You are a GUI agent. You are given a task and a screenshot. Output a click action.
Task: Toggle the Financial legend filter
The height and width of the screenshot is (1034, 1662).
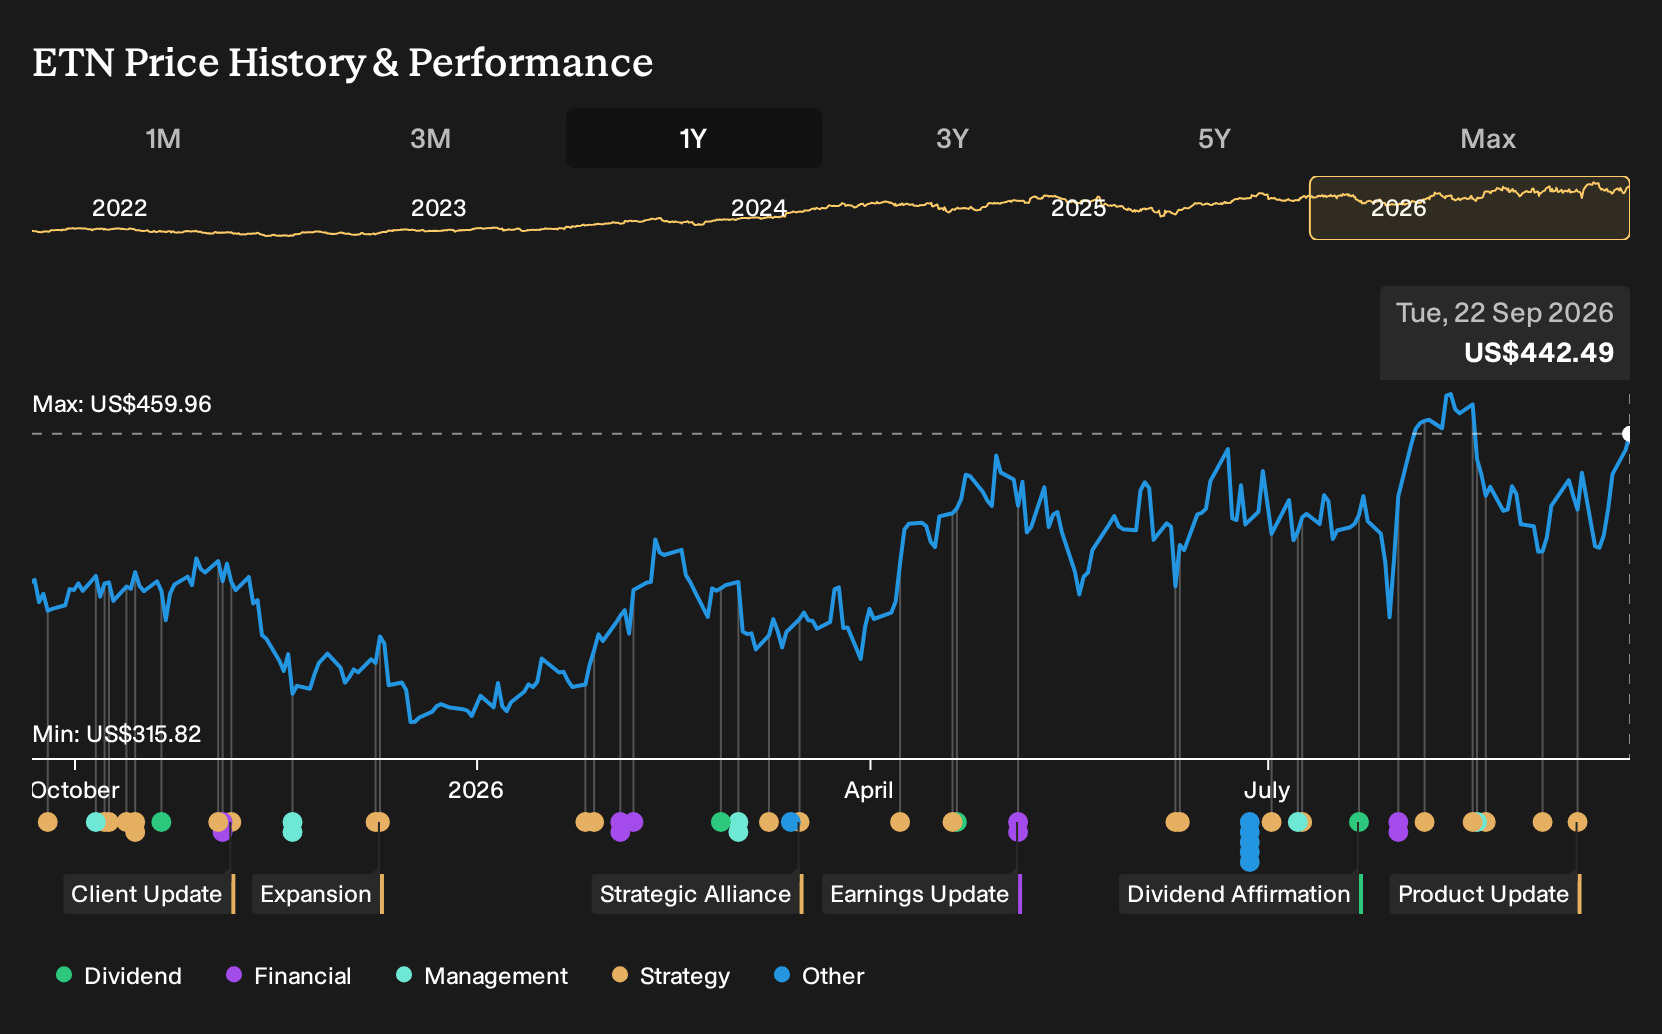pyautogui.click(x=289, y=975)
